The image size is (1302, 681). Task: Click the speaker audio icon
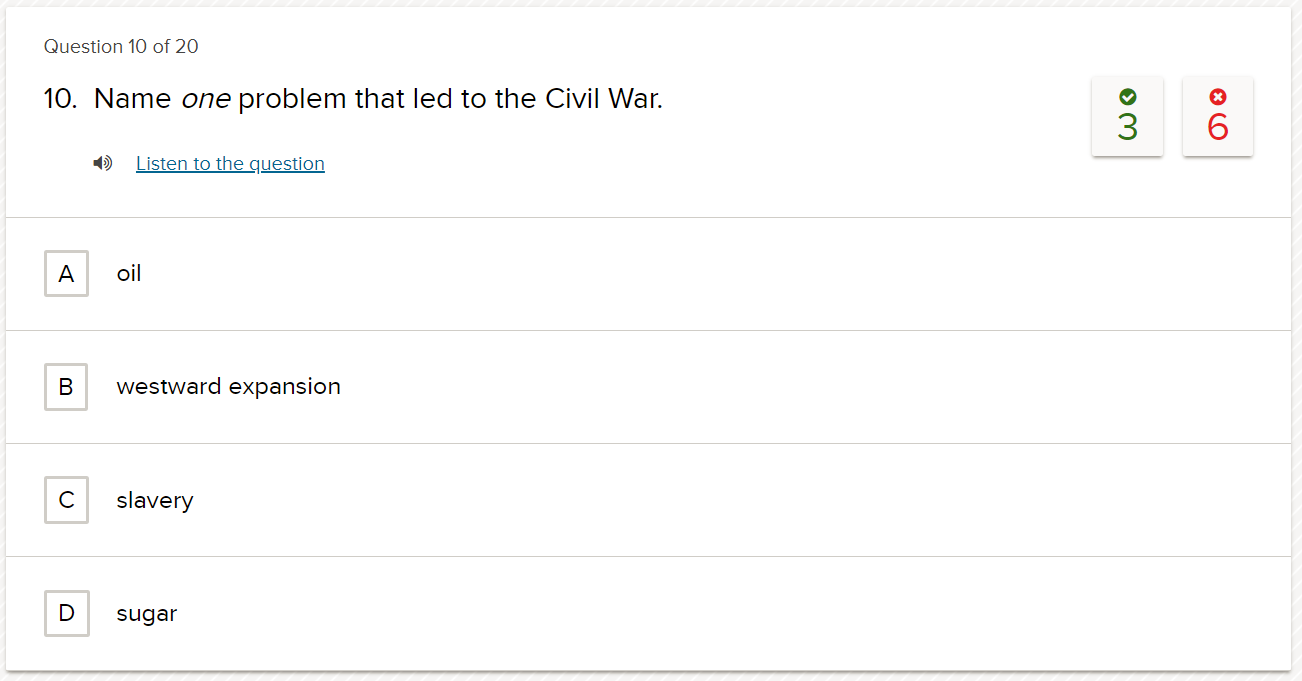pyautogui.click(x=102, y=163)
